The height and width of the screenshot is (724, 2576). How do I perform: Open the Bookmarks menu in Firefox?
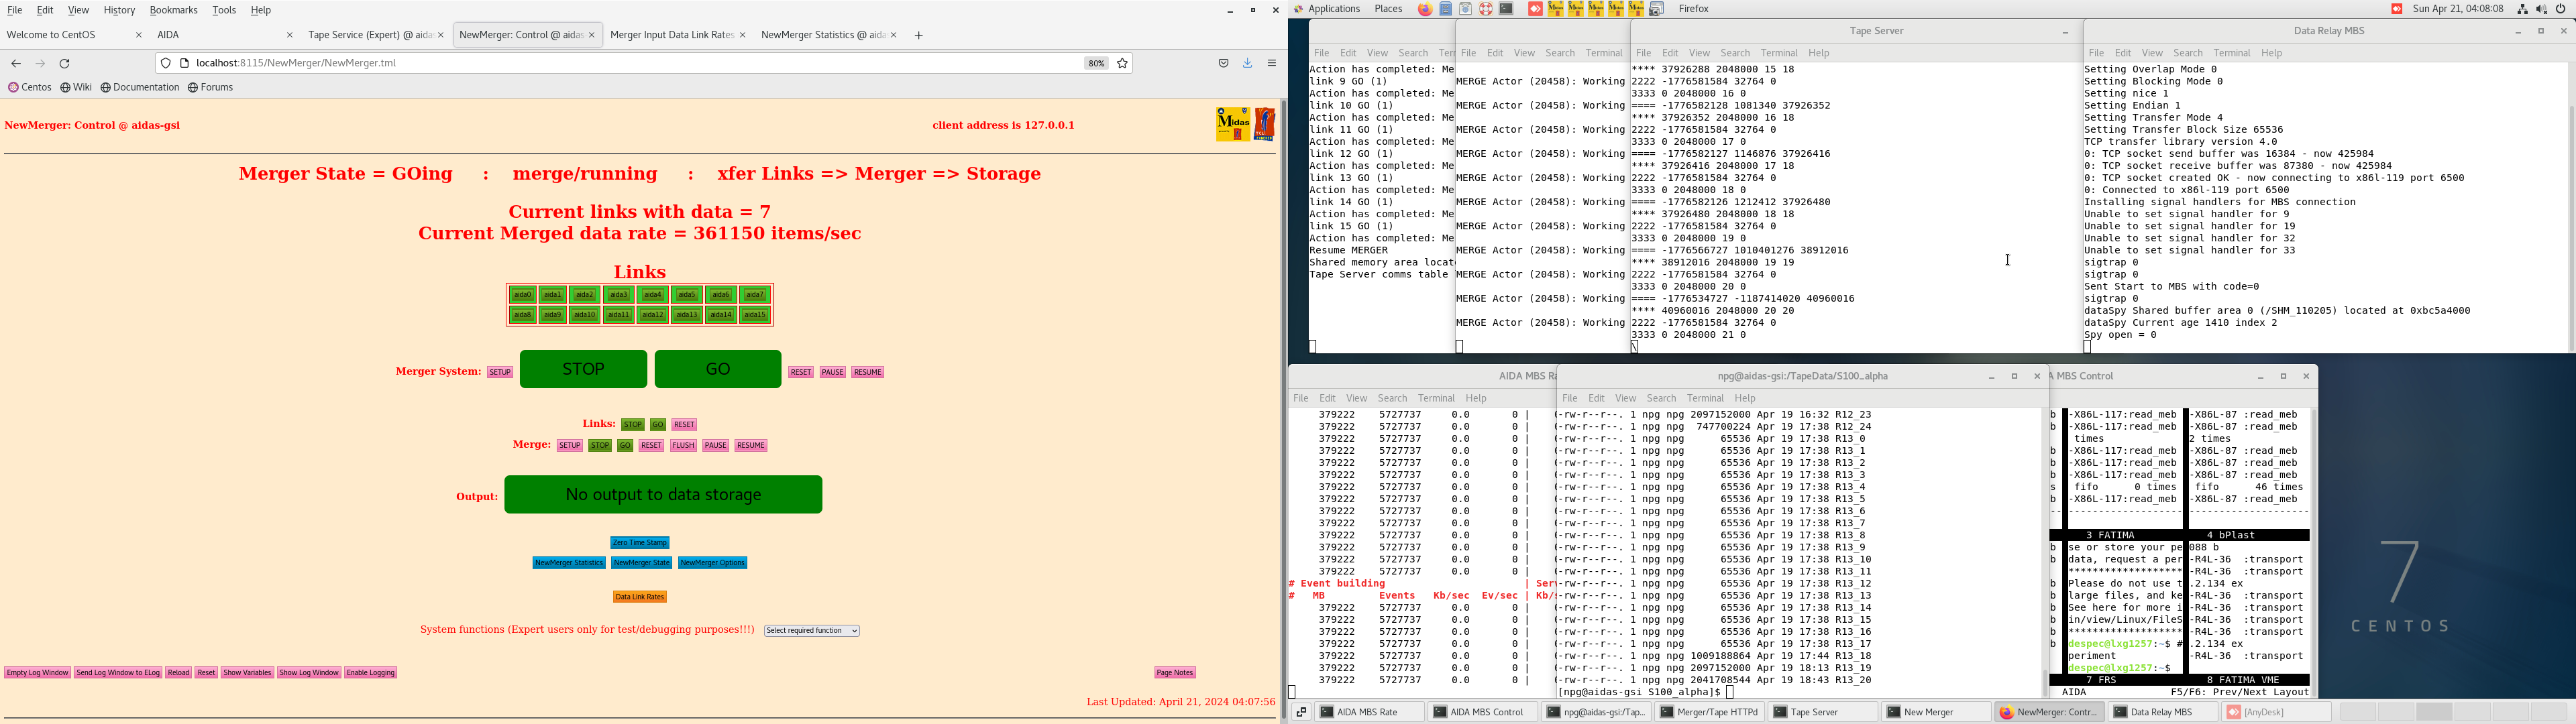tap(173, 10)
